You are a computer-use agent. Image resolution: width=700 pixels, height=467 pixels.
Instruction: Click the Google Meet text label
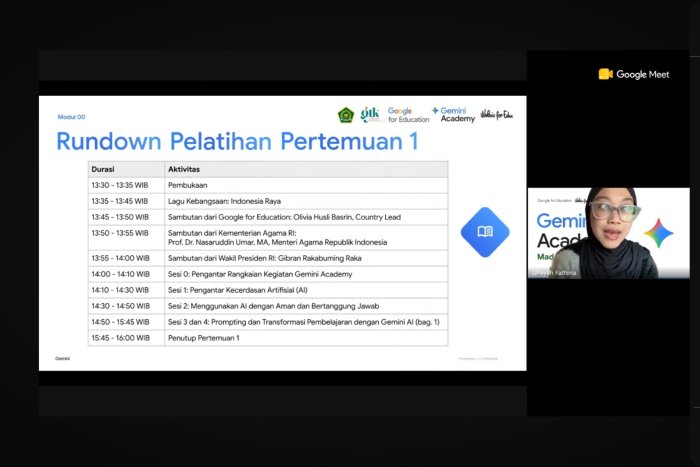pos(642,75)
